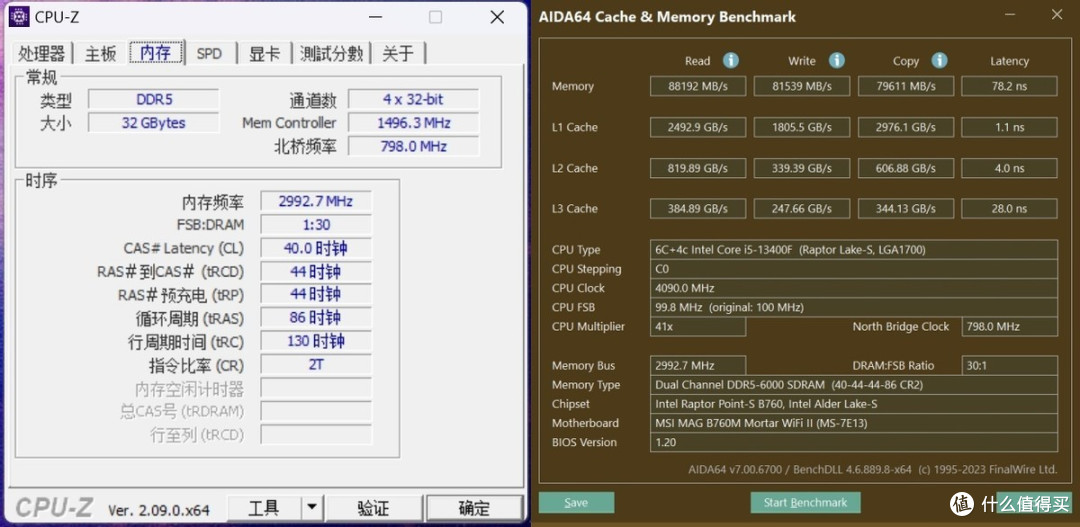Click the tRC 130 时钟 value
This screenshot has width=1080, height=527.
pos(315,341)
